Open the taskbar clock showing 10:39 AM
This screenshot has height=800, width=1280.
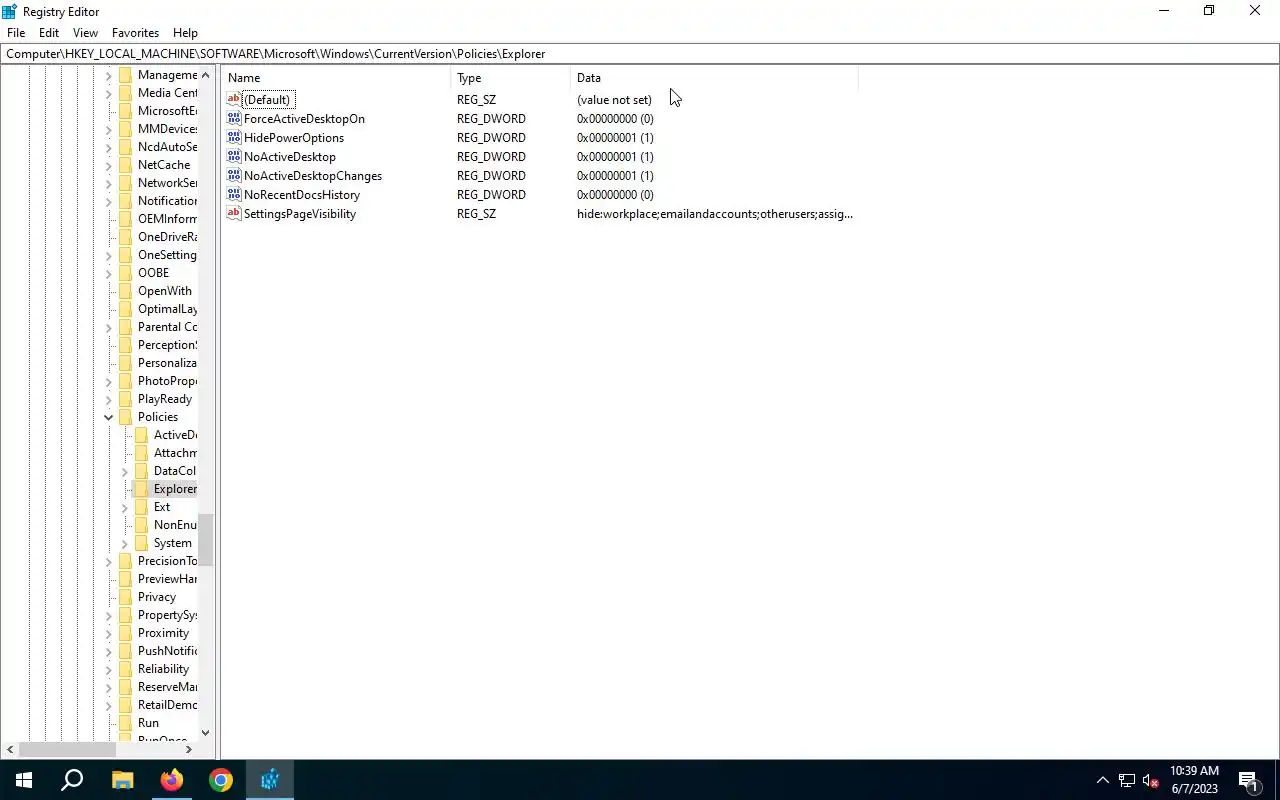pos(1194,780)
